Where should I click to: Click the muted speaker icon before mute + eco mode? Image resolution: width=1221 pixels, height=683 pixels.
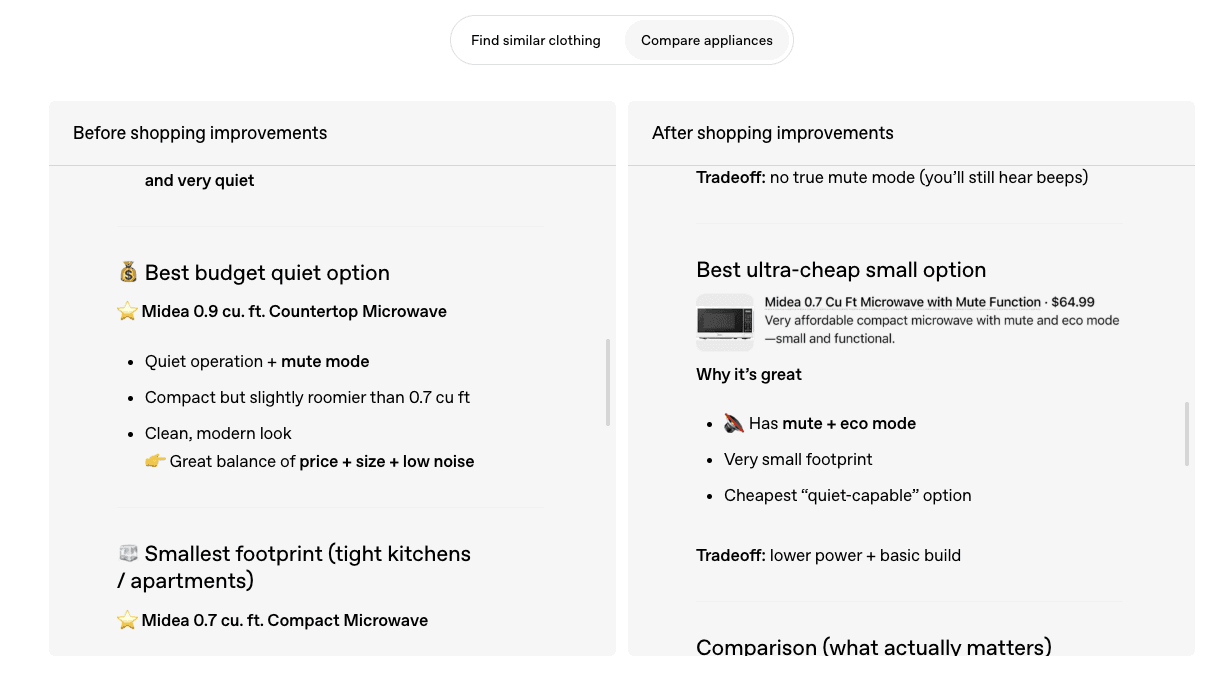(x=734, y=423)
